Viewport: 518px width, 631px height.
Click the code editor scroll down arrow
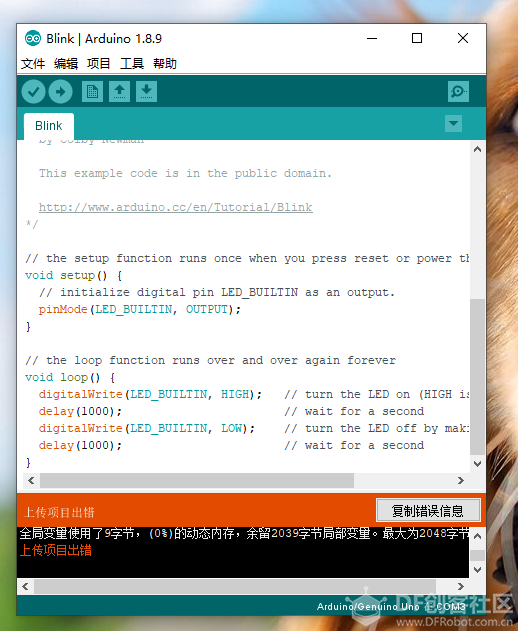(477, 464)
